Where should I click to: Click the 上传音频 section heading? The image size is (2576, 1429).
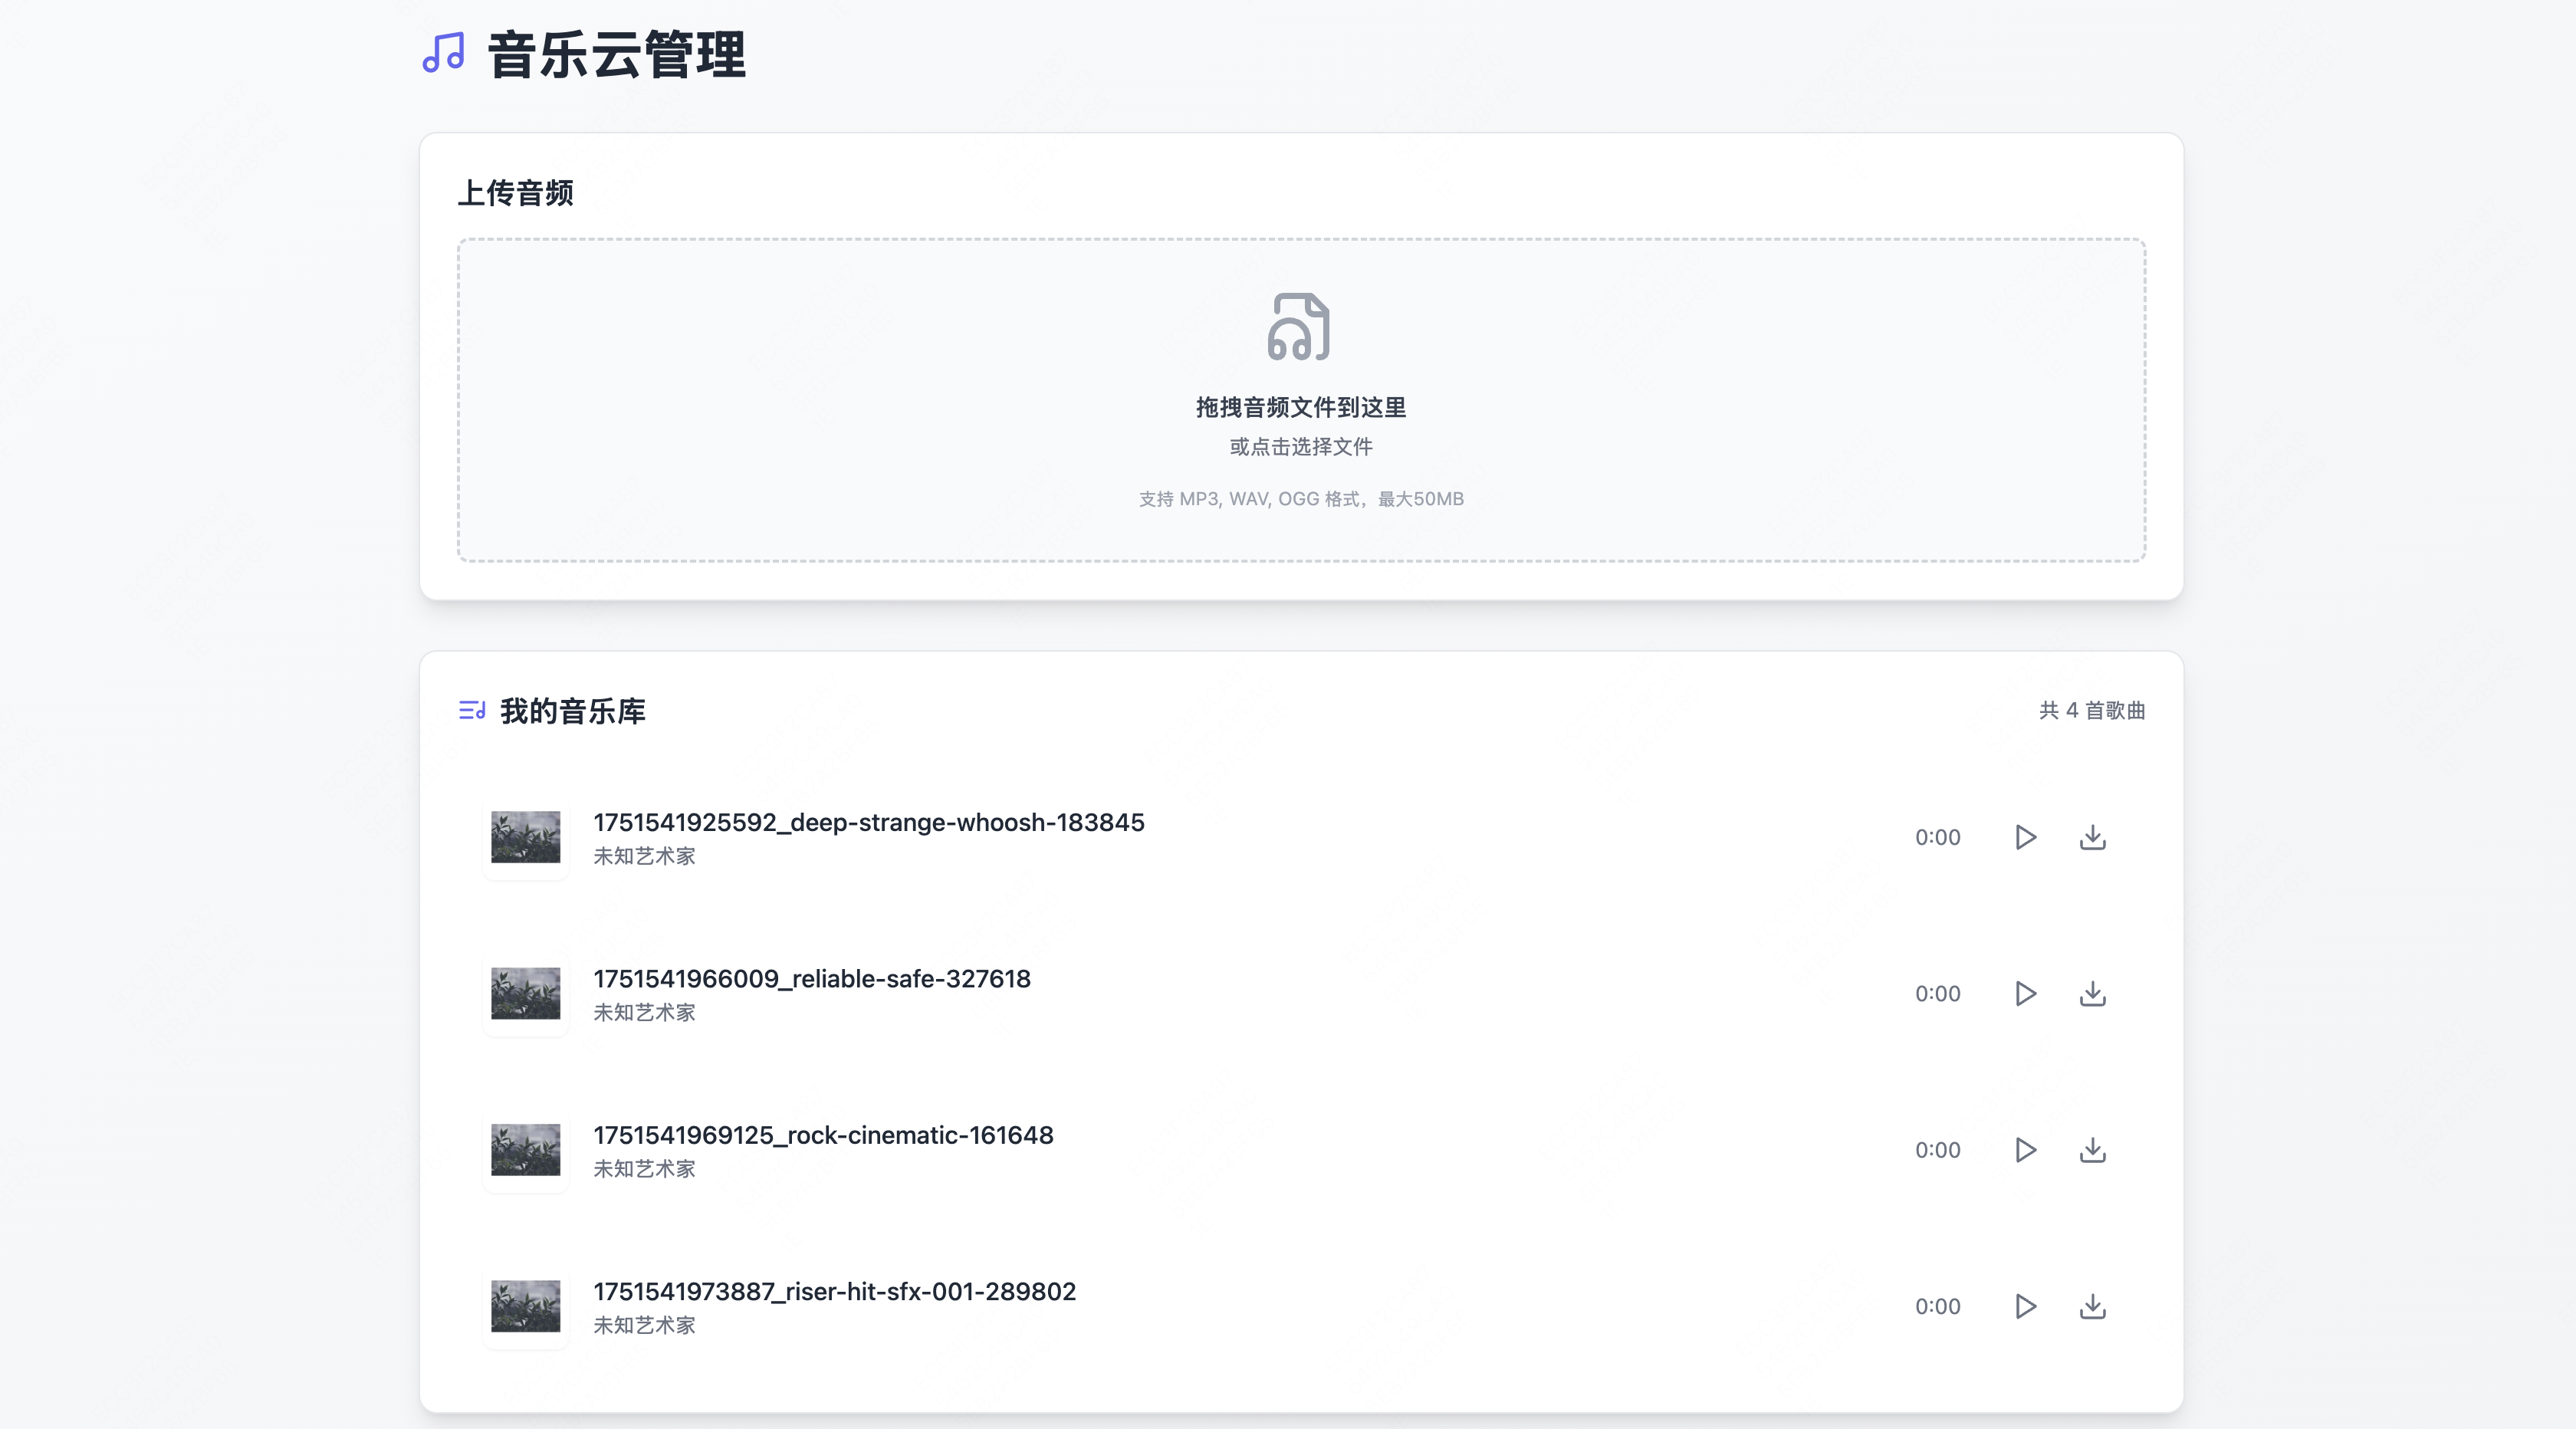point(517,193)
